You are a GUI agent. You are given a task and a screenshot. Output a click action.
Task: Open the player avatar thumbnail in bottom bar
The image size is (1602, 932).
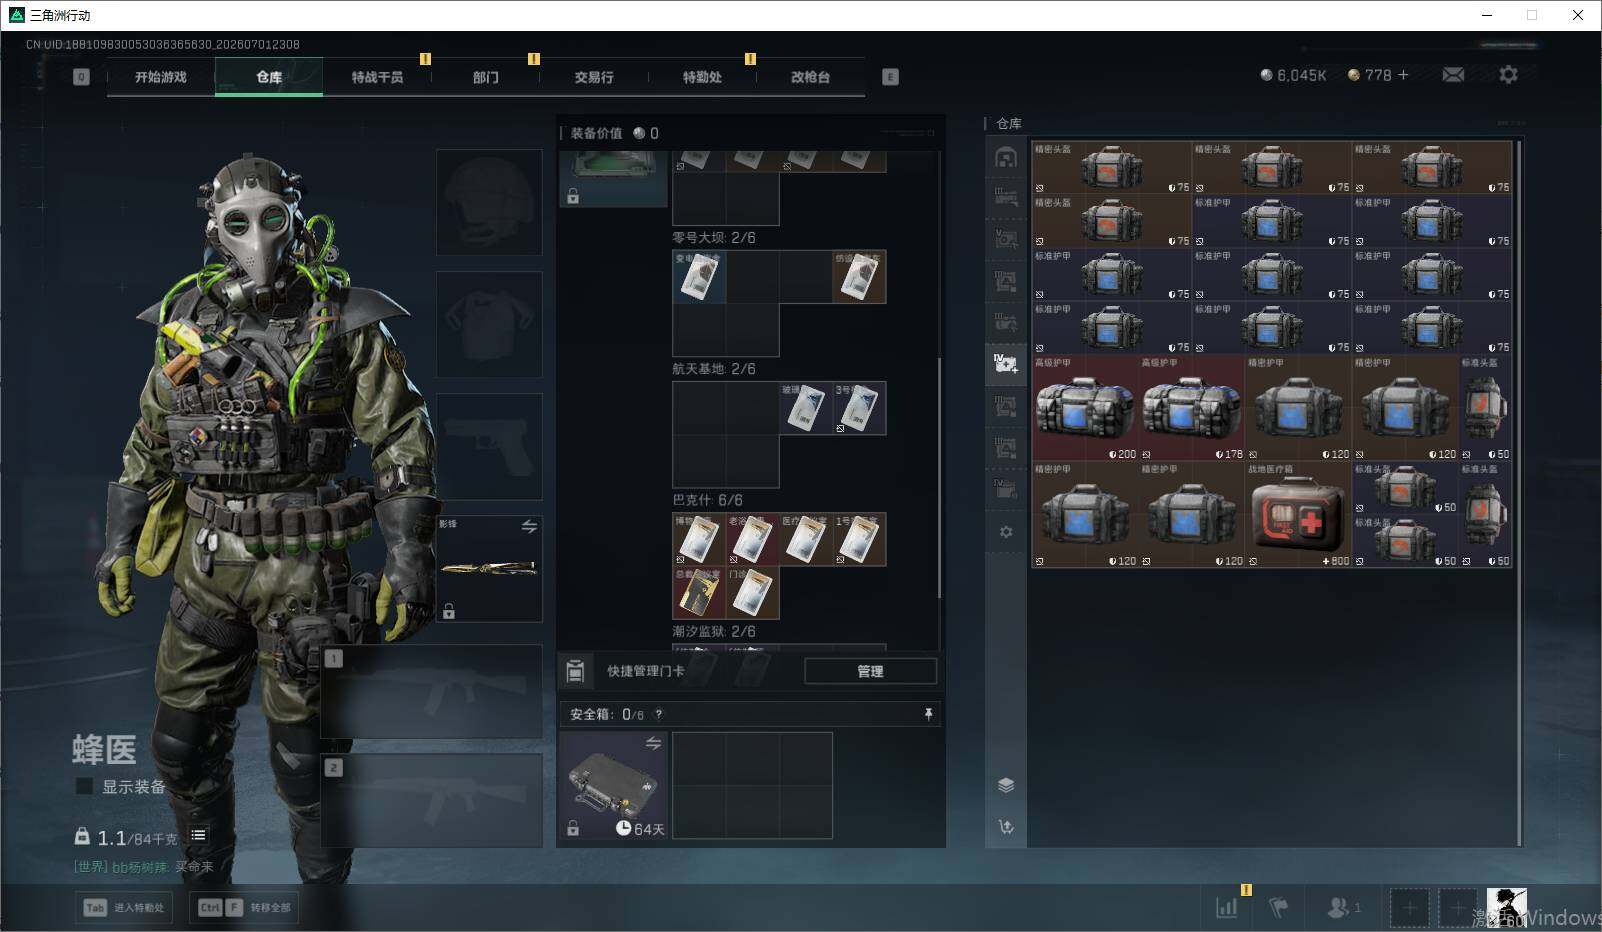(1506, 907)
